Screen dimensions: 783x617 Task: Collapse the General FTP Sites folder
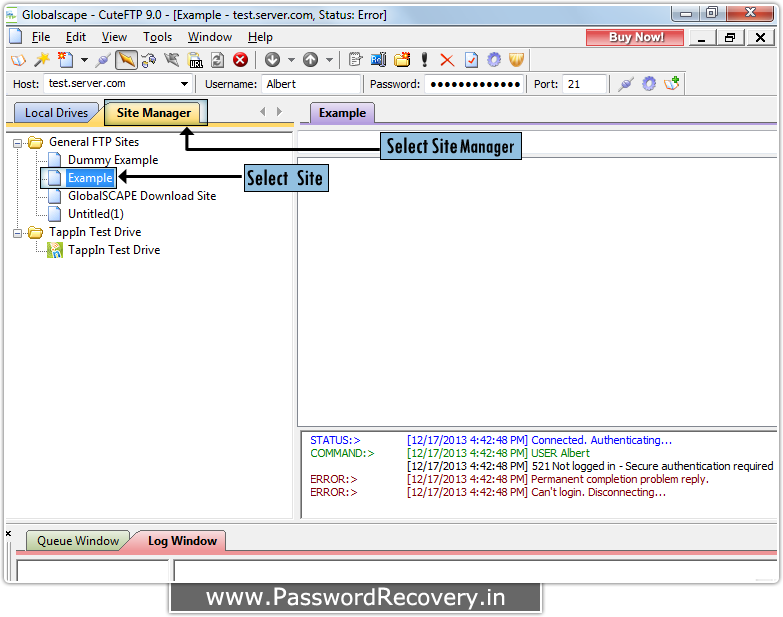(17, 143)
